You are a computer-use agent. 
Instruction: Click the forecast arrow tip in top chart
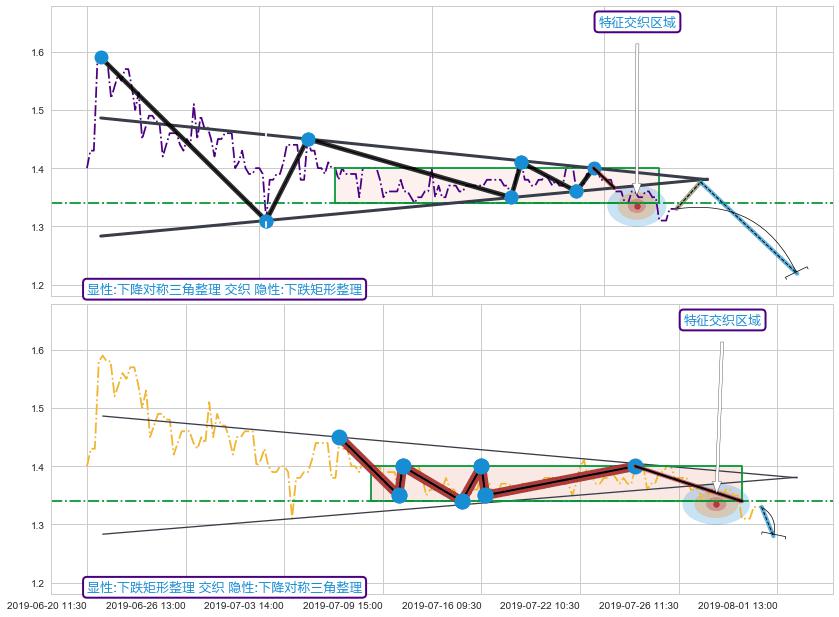pyautogui.click(x=796, y=271)
